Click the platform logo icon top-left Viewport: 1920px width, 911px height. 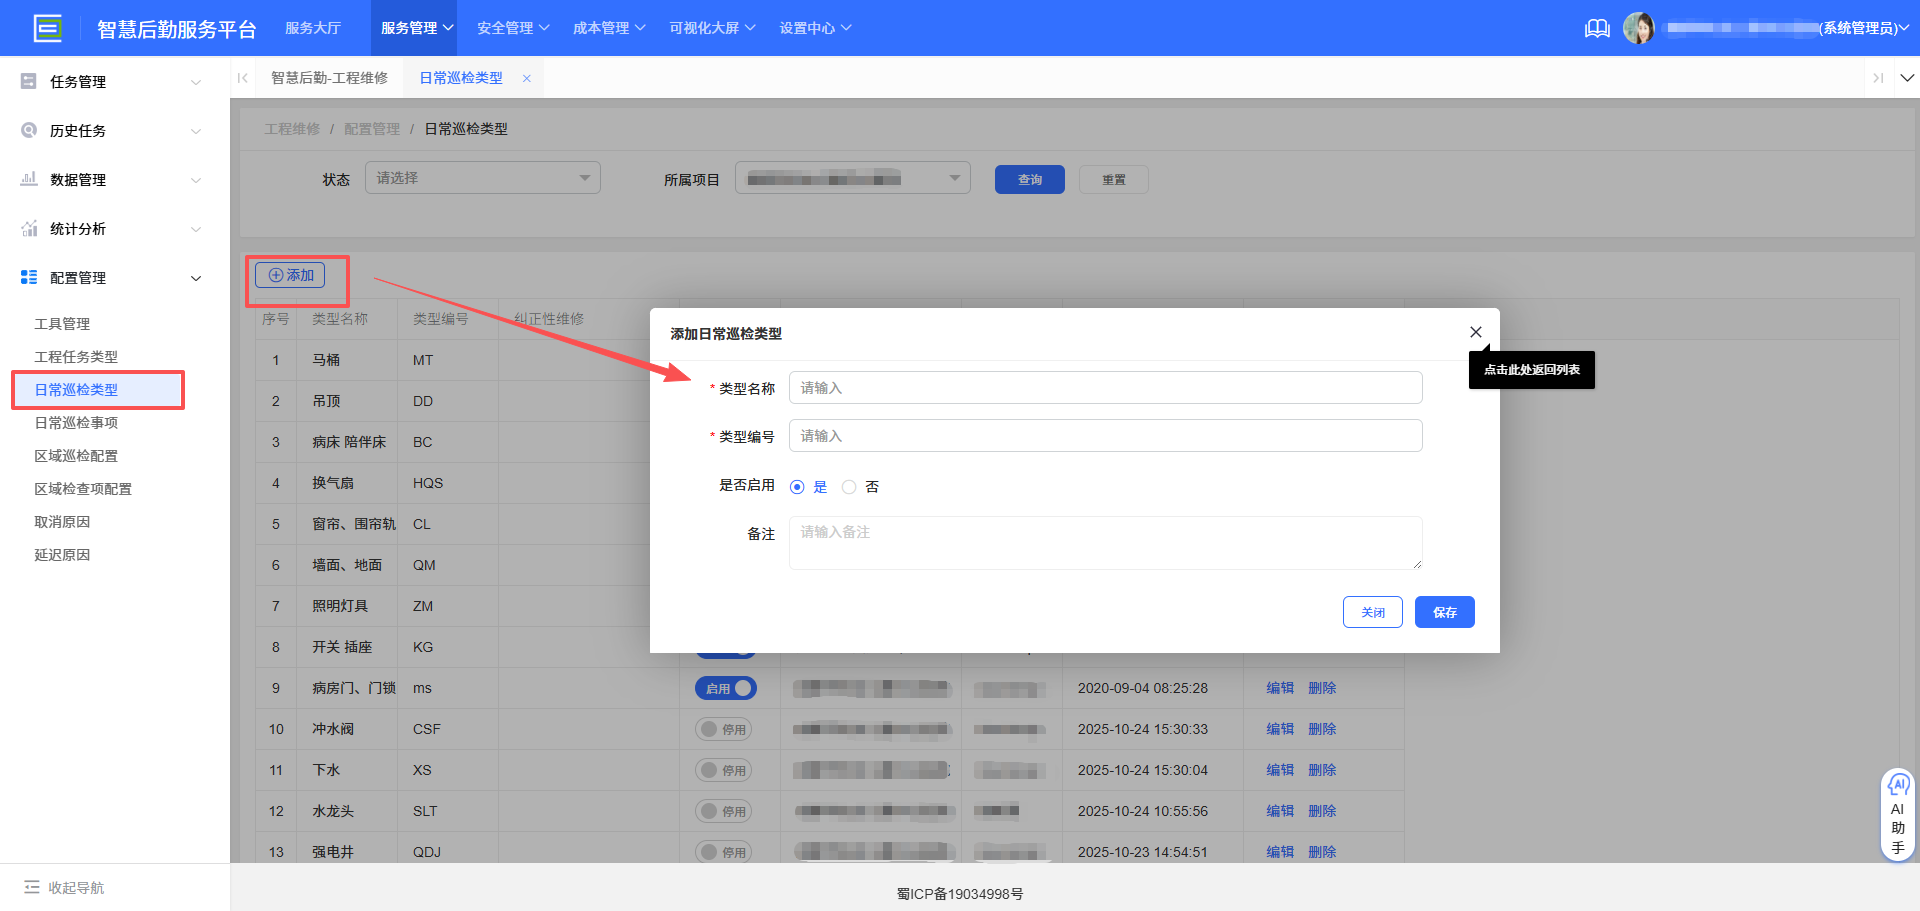click(47, 27)
